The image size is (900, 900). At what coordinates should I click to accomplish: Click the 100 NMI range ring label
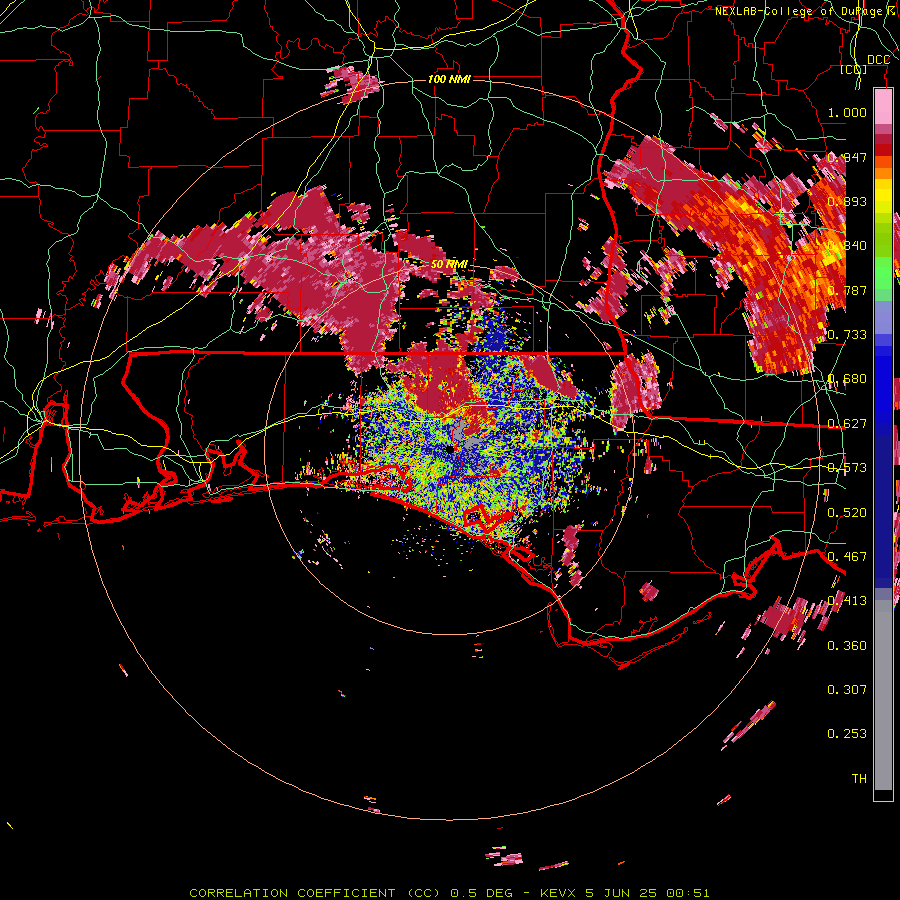[x=449, y=79]
